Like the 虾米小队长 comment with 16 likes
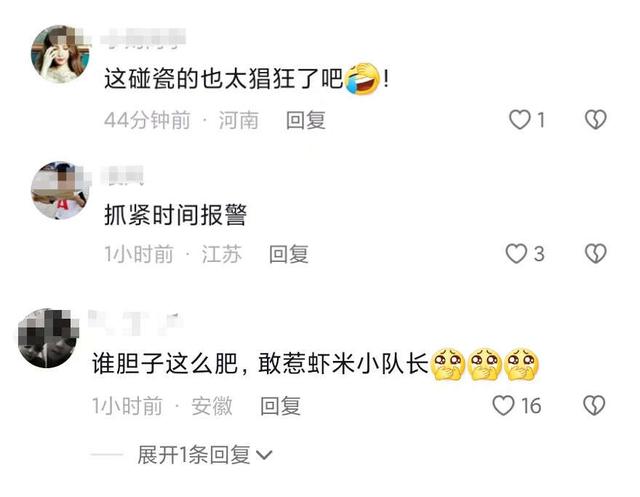 point(503,405)
